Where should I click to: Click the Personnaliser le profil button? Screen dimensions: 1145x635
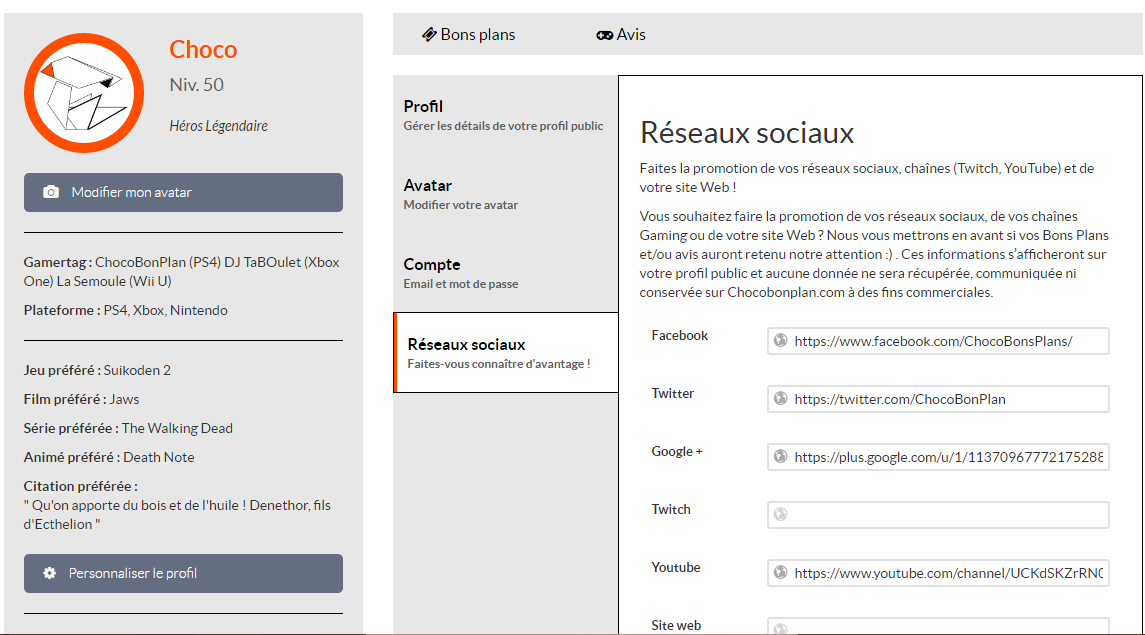[183, 574]
